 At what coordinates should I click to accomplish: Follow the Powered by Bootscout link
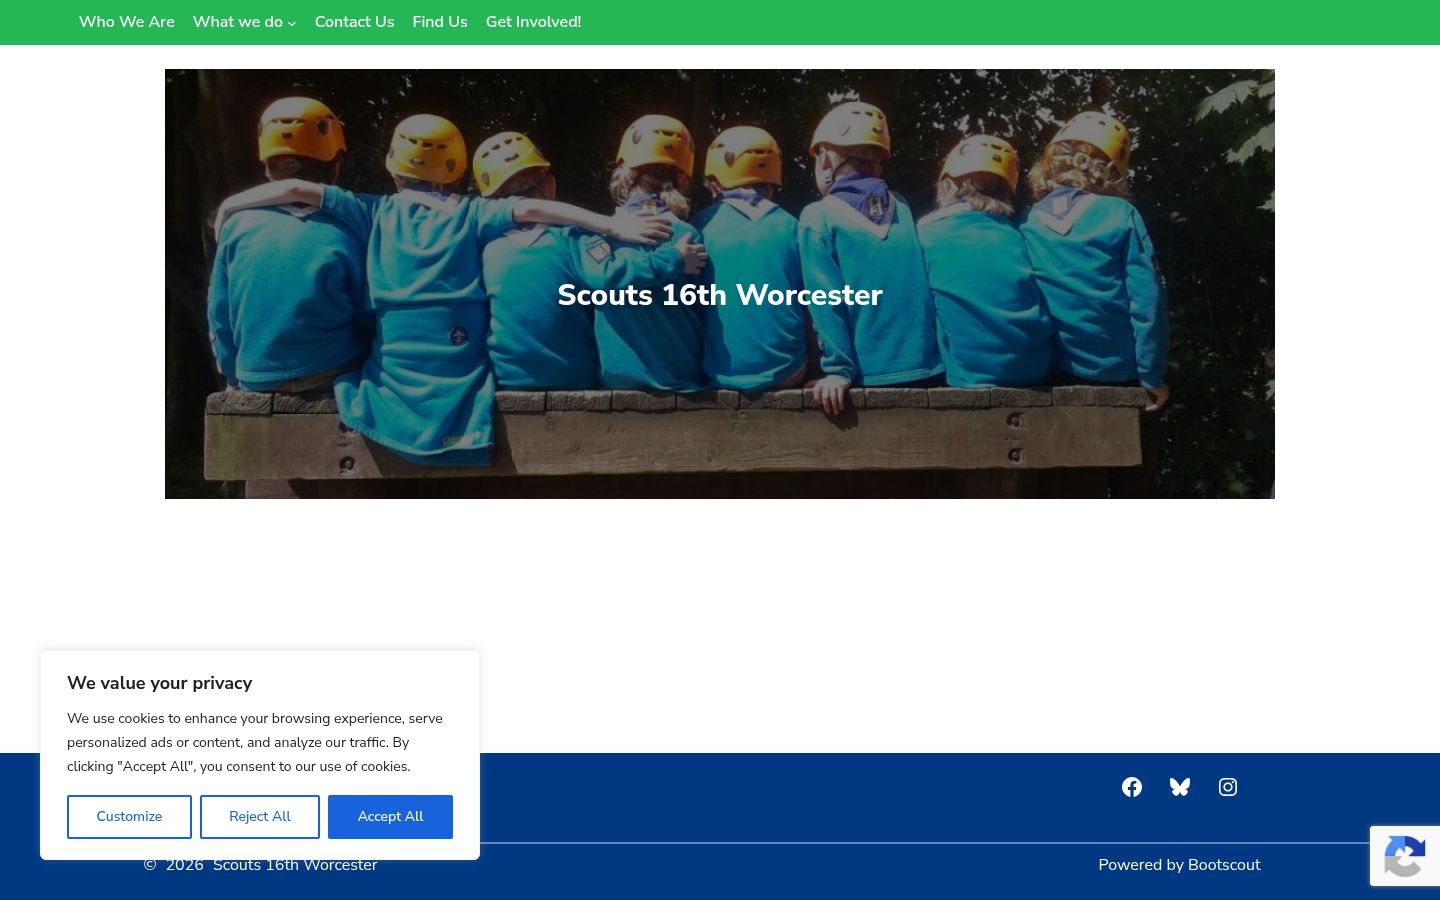point(1179,865)
